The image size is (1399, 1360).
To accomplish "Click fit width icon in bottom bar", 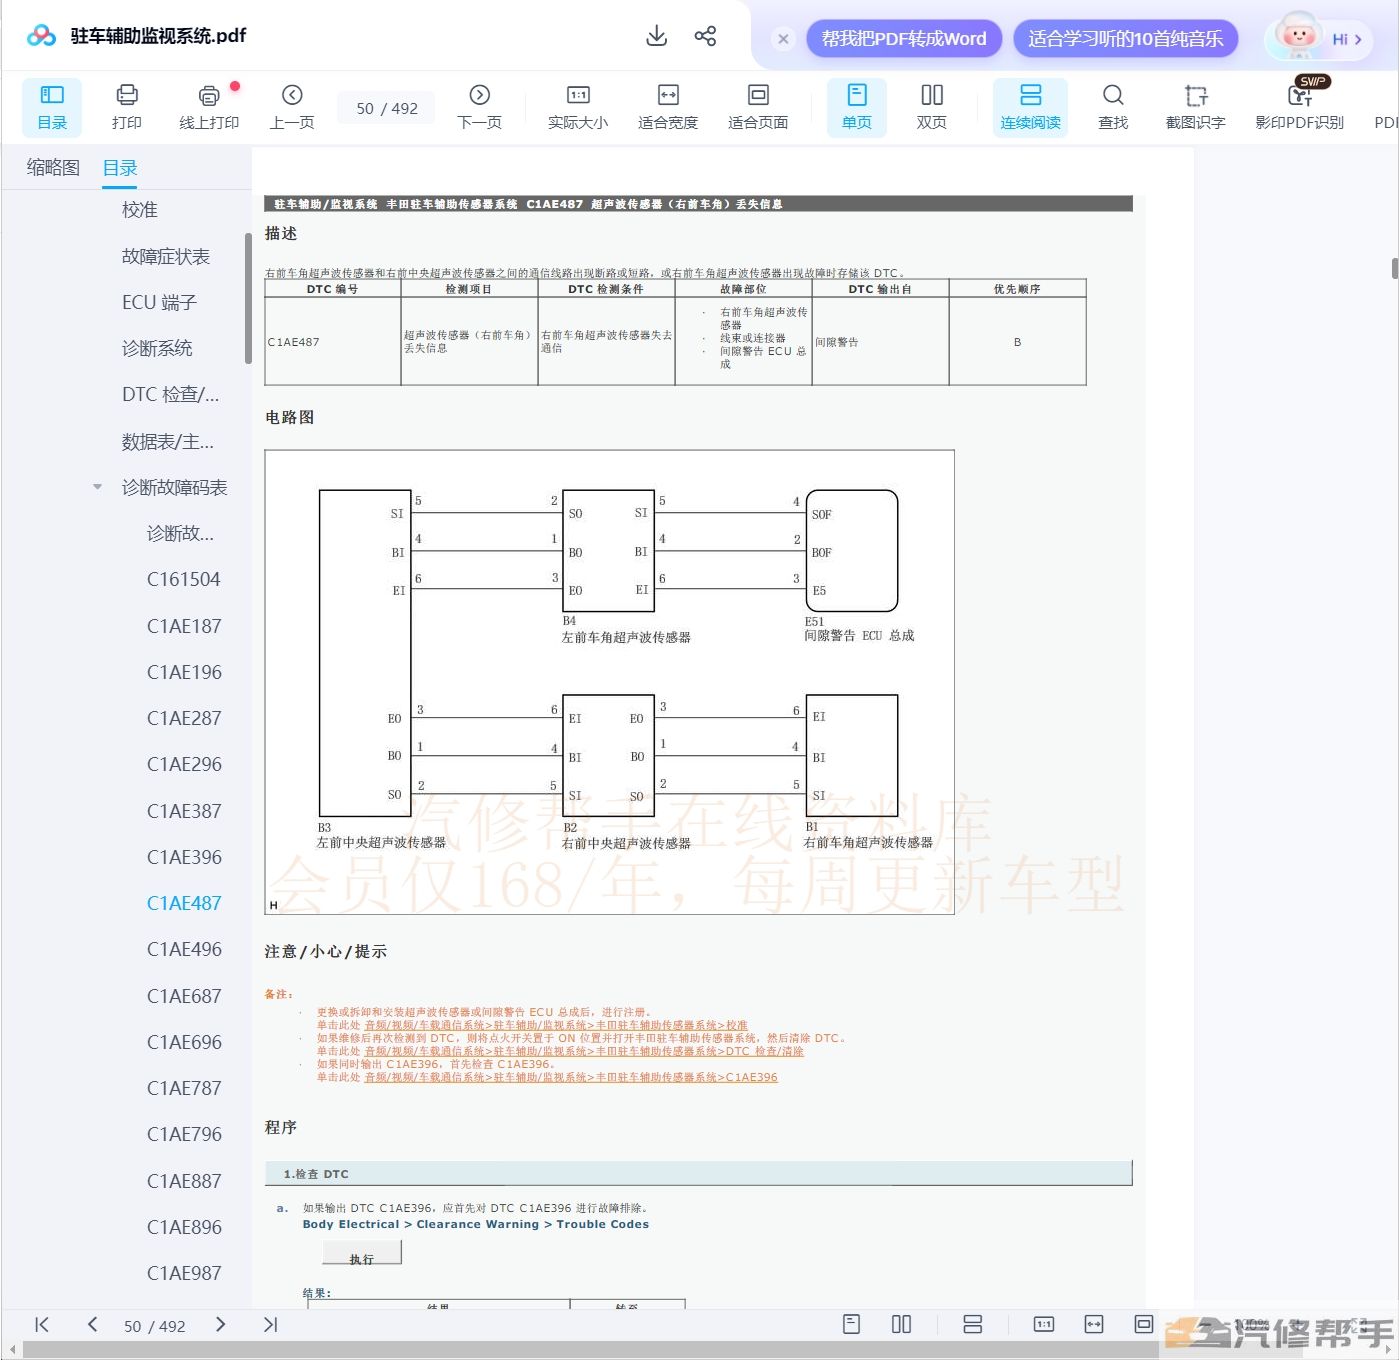I will 1094,1324.
